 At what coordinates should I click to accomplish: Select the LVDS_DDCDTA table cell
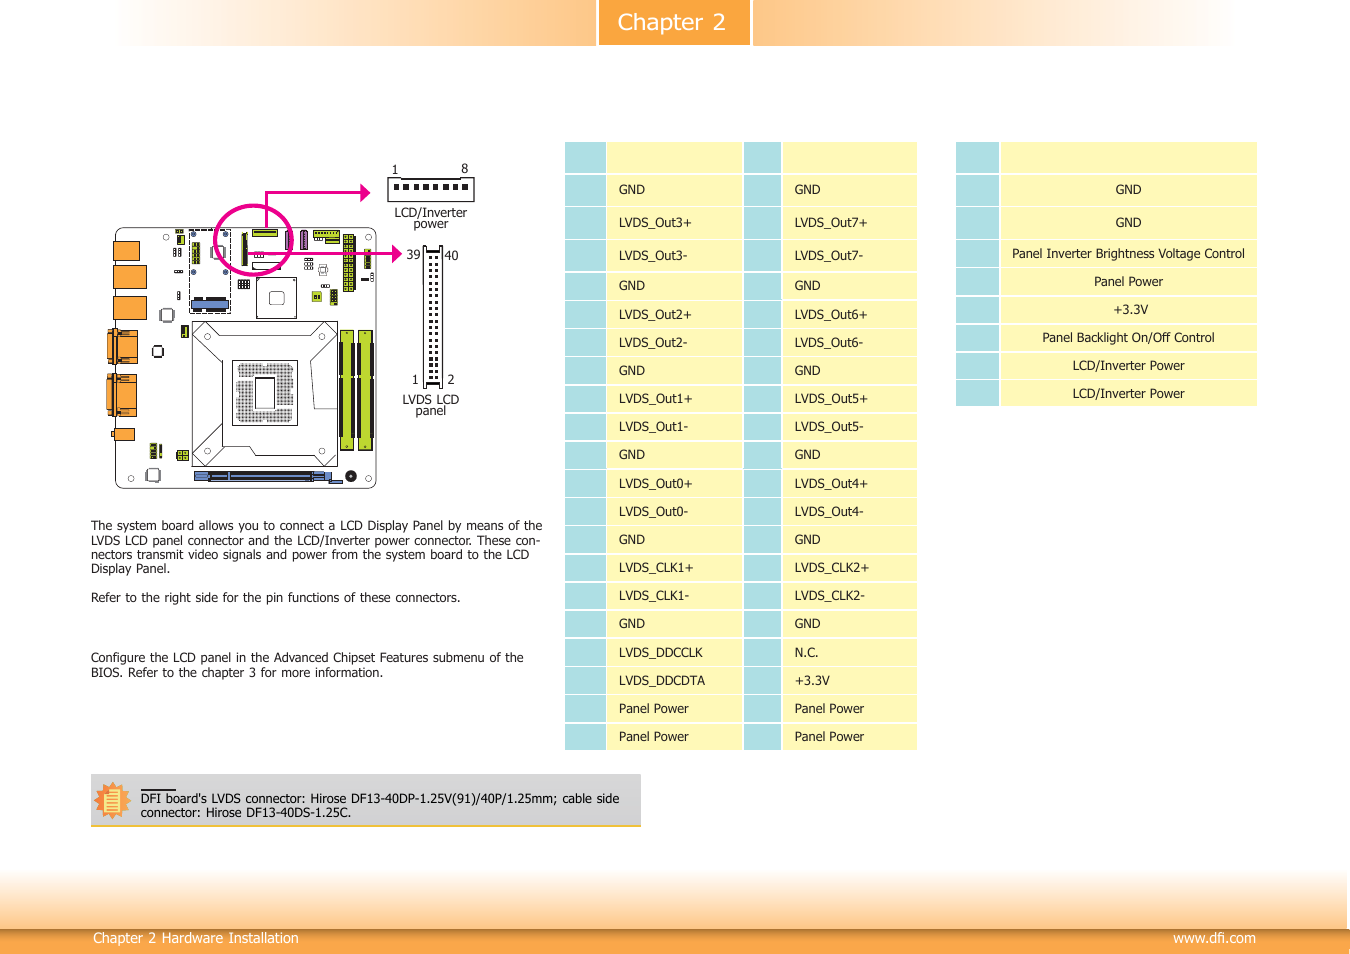tap(675, 681)
